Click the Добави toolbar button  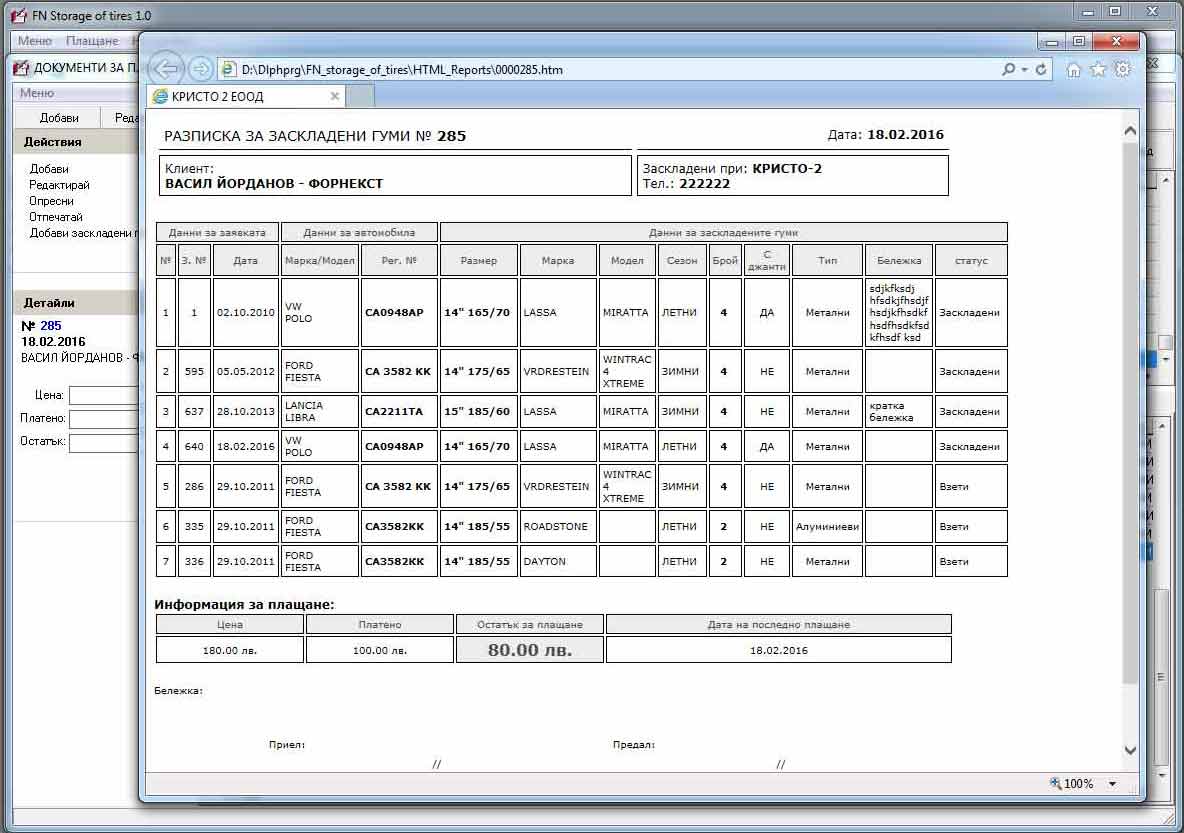59,118
